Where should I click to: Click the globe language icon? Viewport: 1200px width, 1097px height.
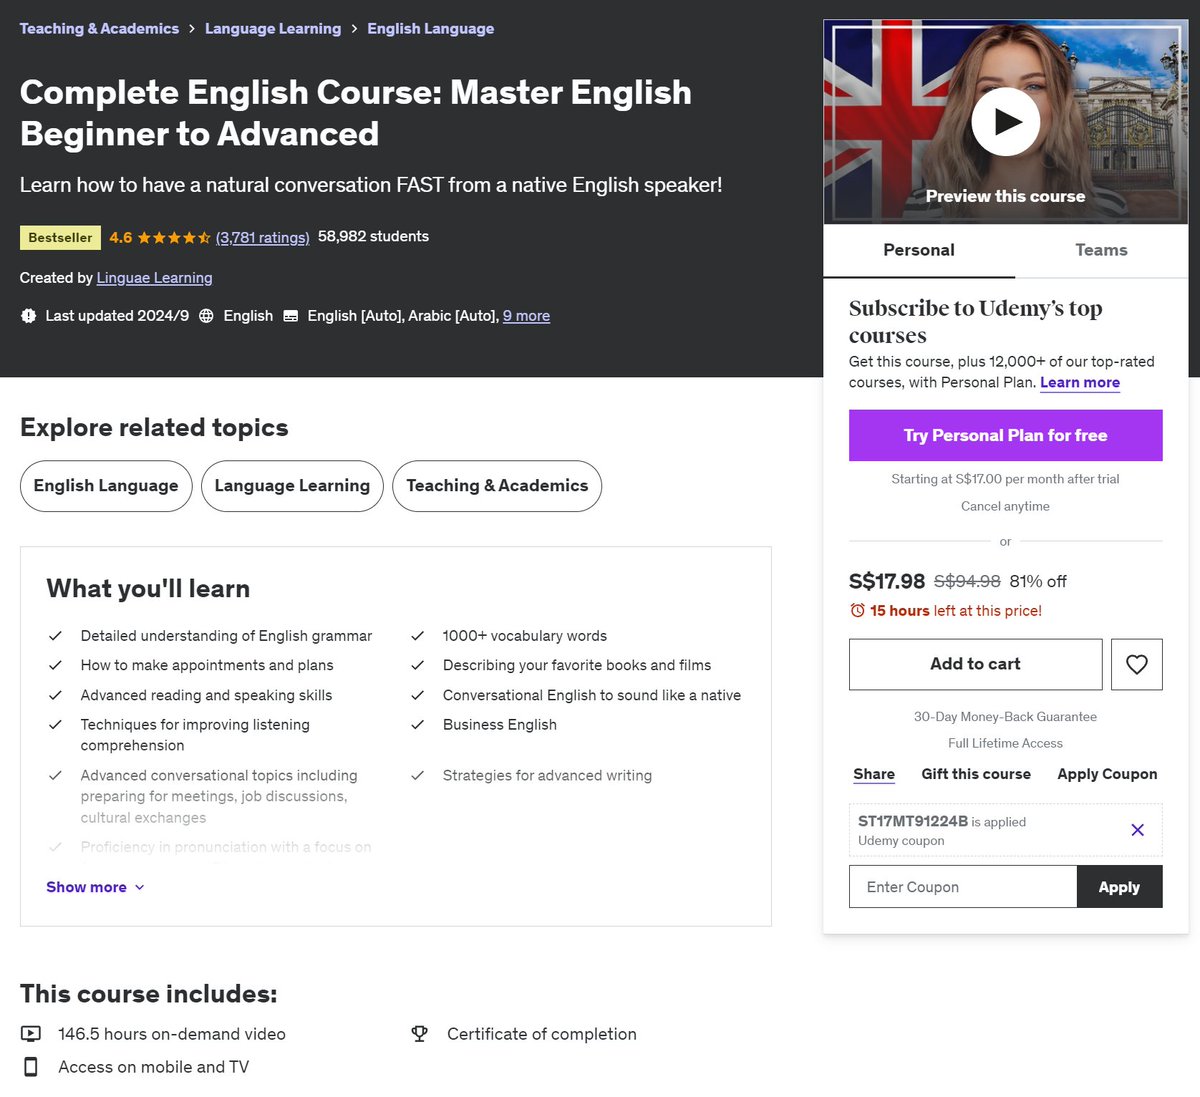point(206,316)
